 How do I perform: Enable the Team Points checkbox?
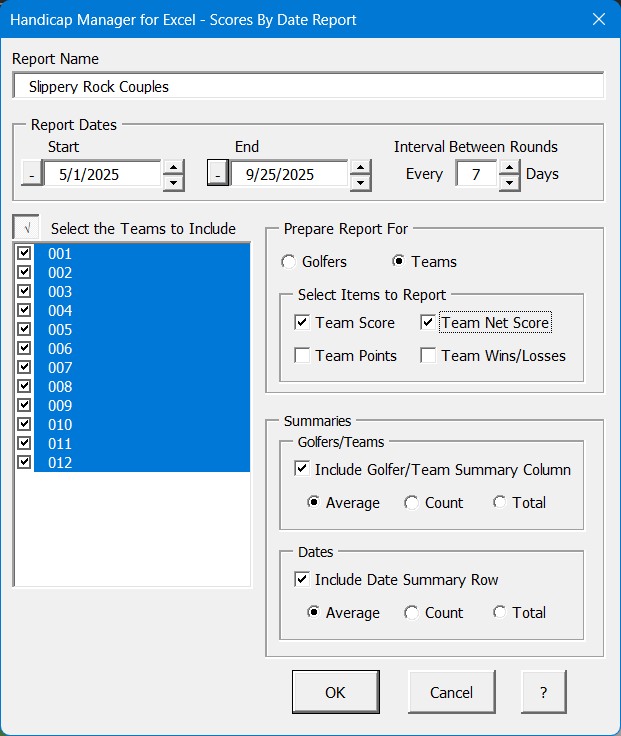[302, 355]
